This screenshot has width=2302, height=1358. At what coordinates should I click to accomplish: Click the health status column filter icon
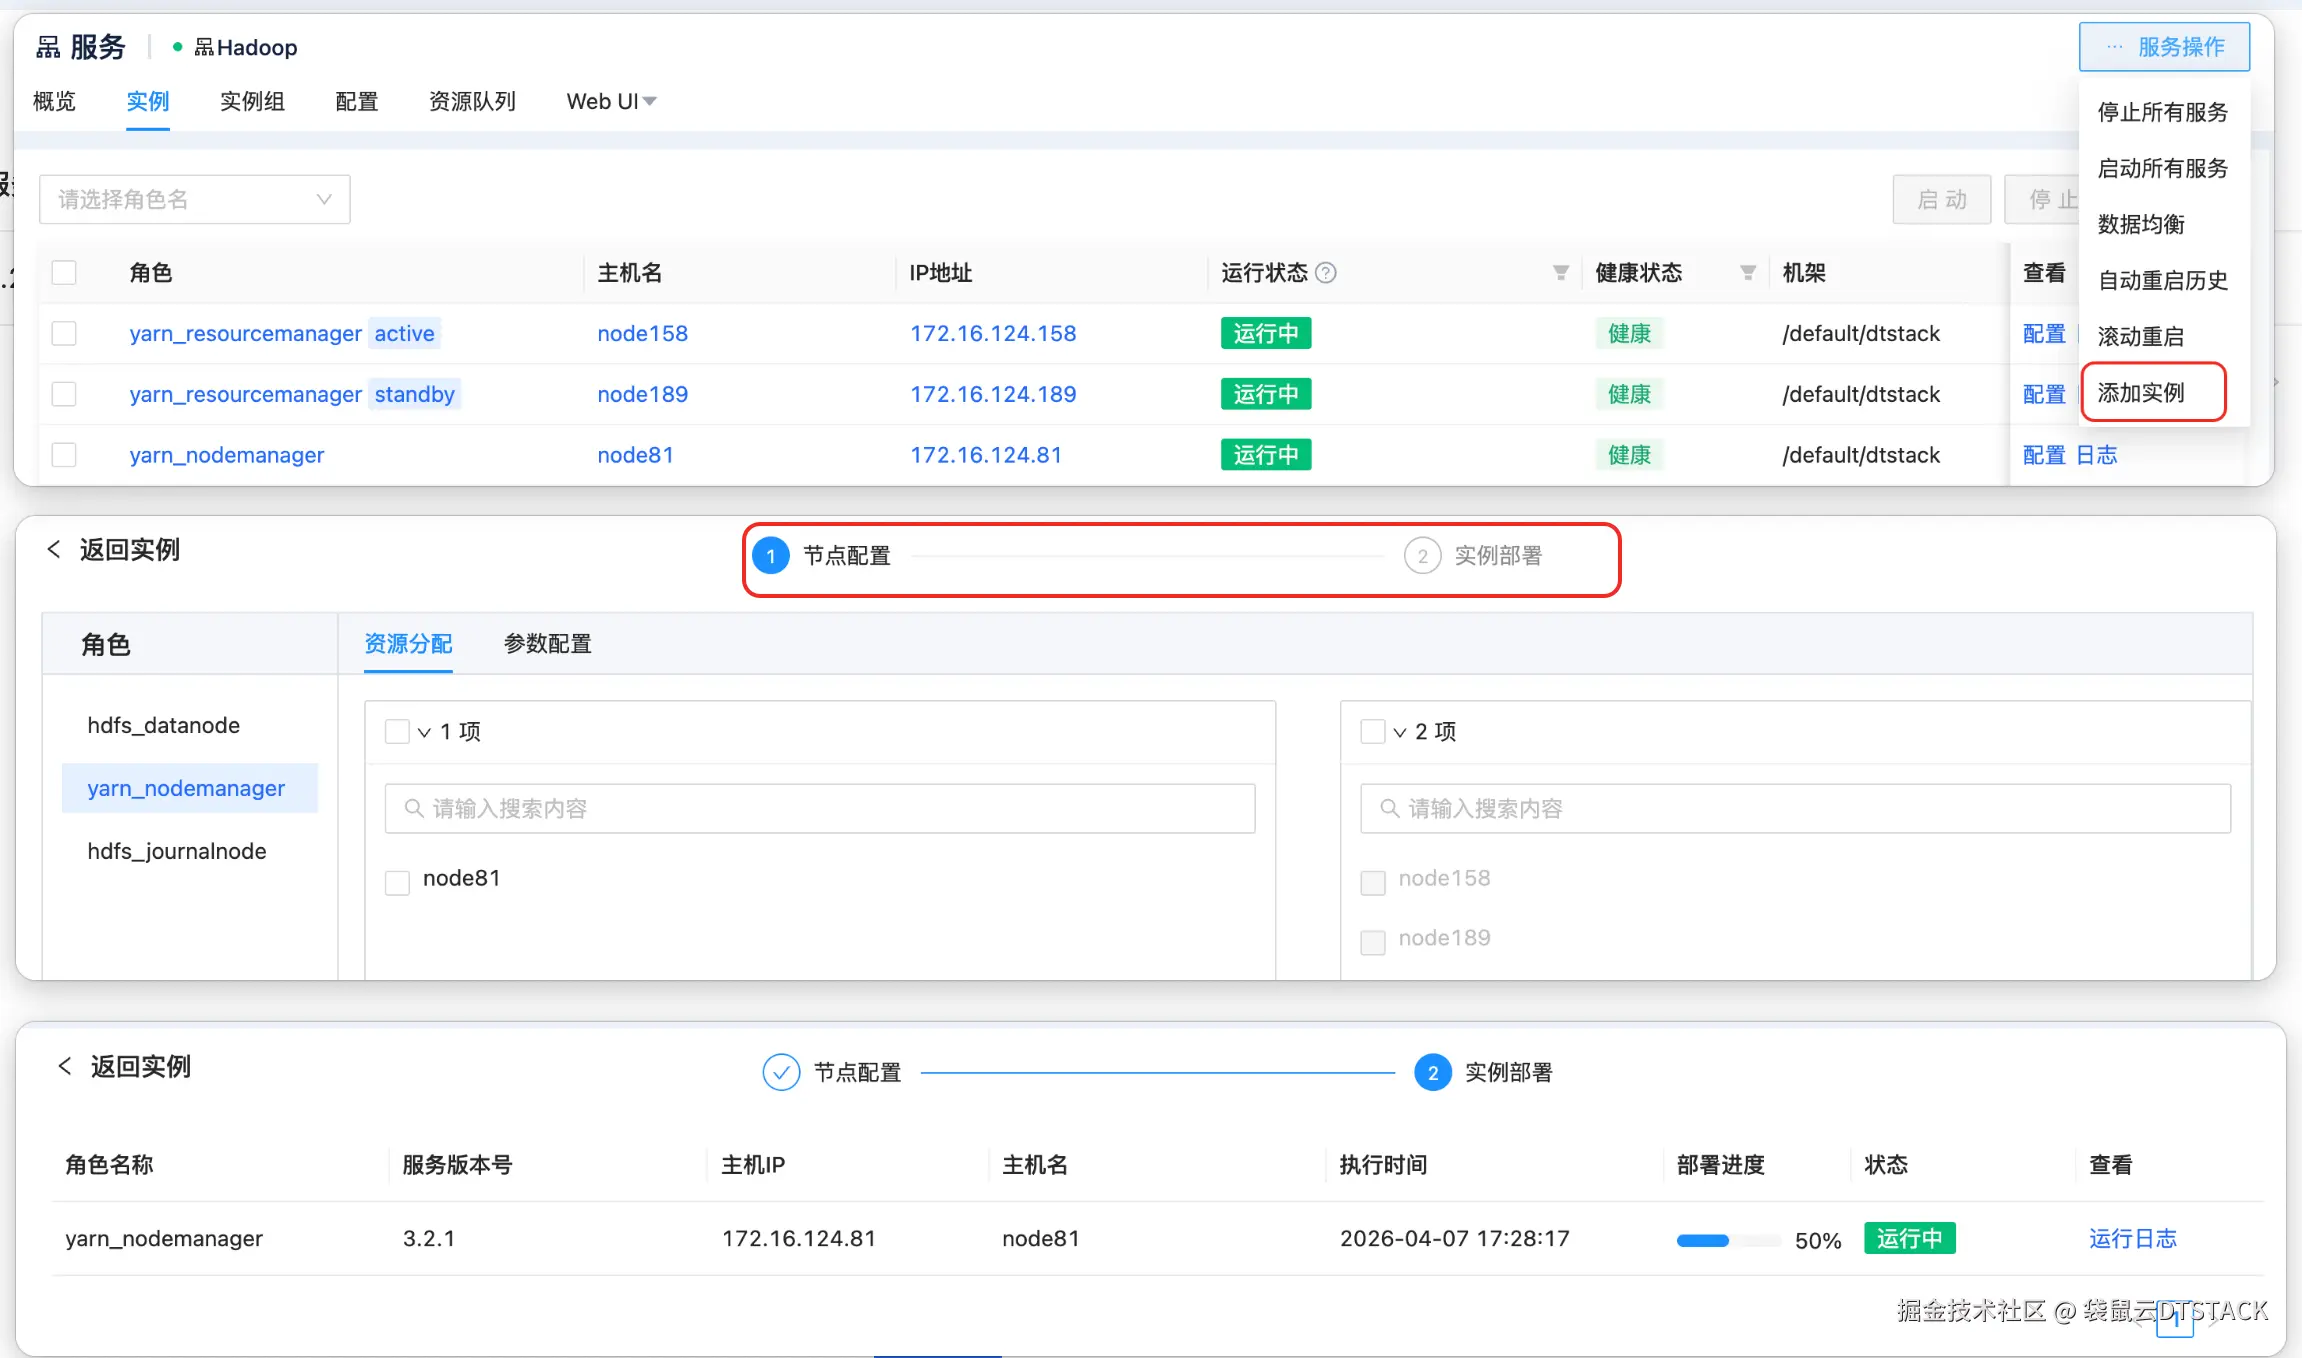pos(1747,273)
